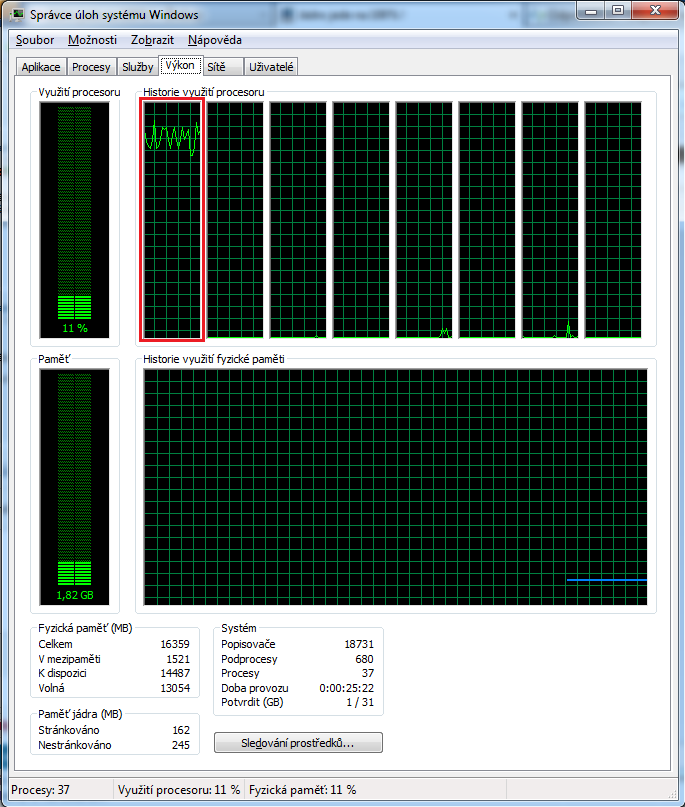Click the CPU usage meter showing 11 %
The image size is (685, 807).
75,220
